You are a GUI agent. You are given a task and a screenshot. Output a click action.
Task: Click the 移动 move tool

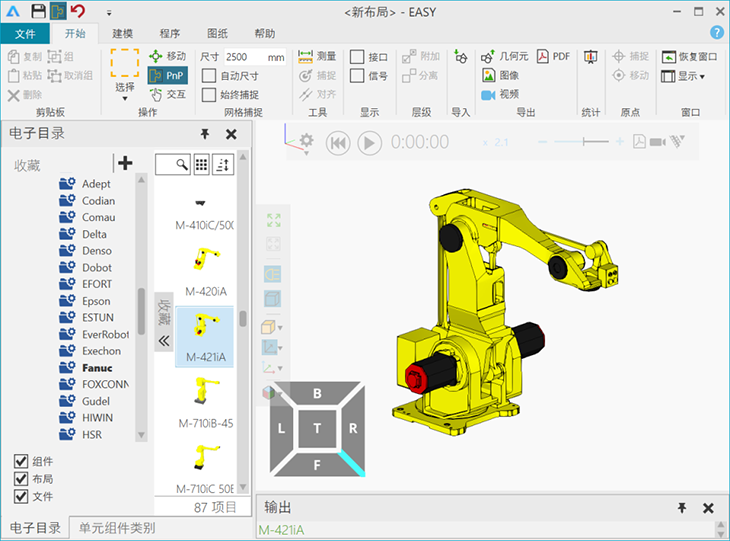click(167, 56)
